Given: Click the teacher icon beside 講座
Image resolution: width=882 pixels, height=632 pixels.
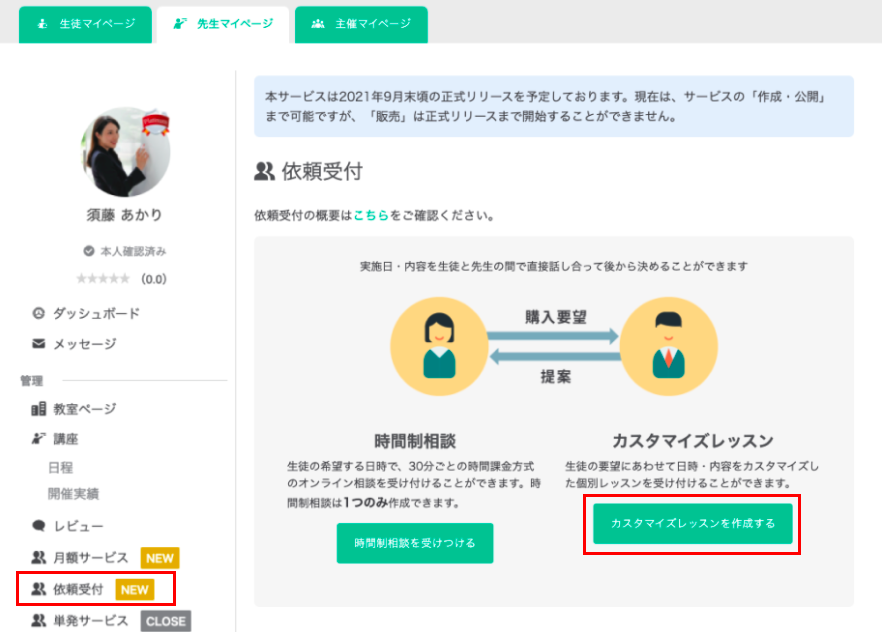Looking at the screenshot, I should coord(38,439).
